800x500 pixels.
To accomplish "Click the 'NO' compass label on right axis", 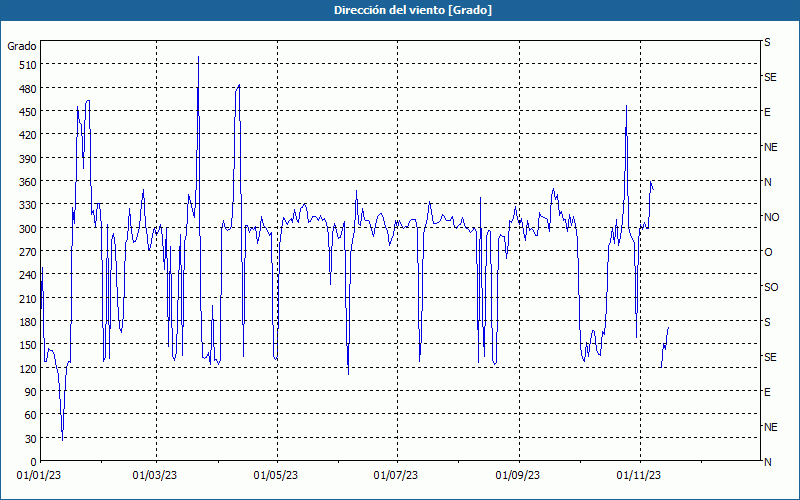I will tap(771, 217).
